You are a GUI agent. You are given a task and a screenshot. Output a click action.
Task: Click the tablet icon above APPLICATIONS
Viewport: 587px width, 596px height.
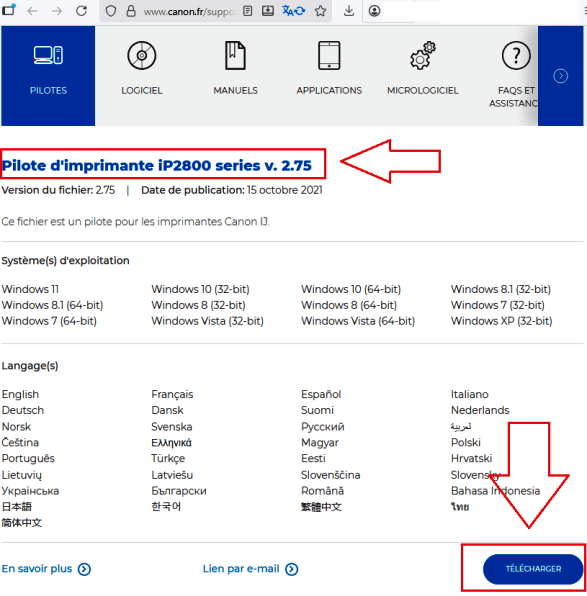click(329, 55)
